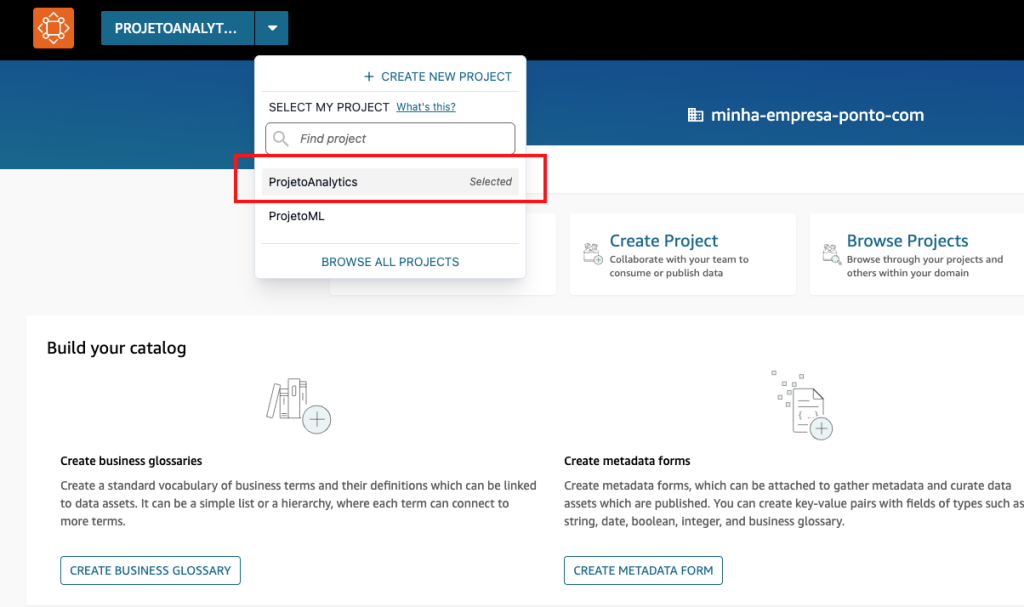Viewport: 1024px width, 607px height.
Task: Click the Create metadata forms heading
Action: click(627, 461)
